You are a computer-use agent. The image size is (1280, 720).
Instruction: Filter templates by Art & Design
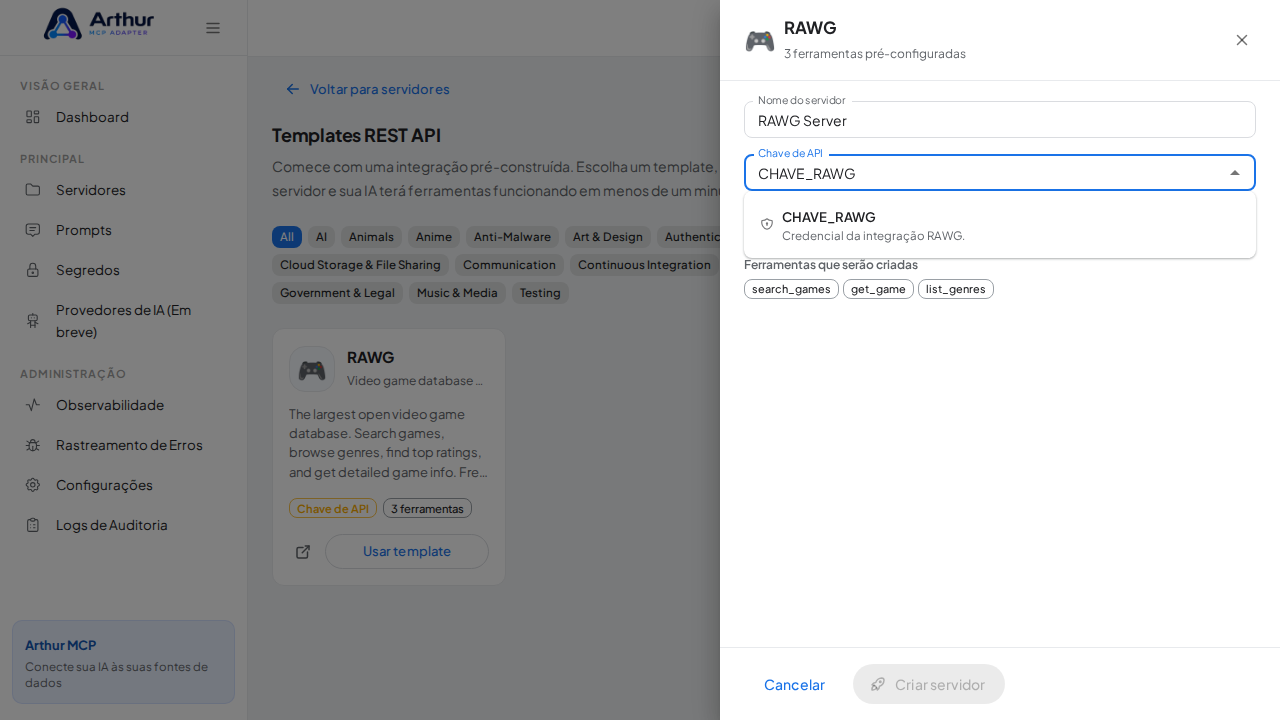608,237
